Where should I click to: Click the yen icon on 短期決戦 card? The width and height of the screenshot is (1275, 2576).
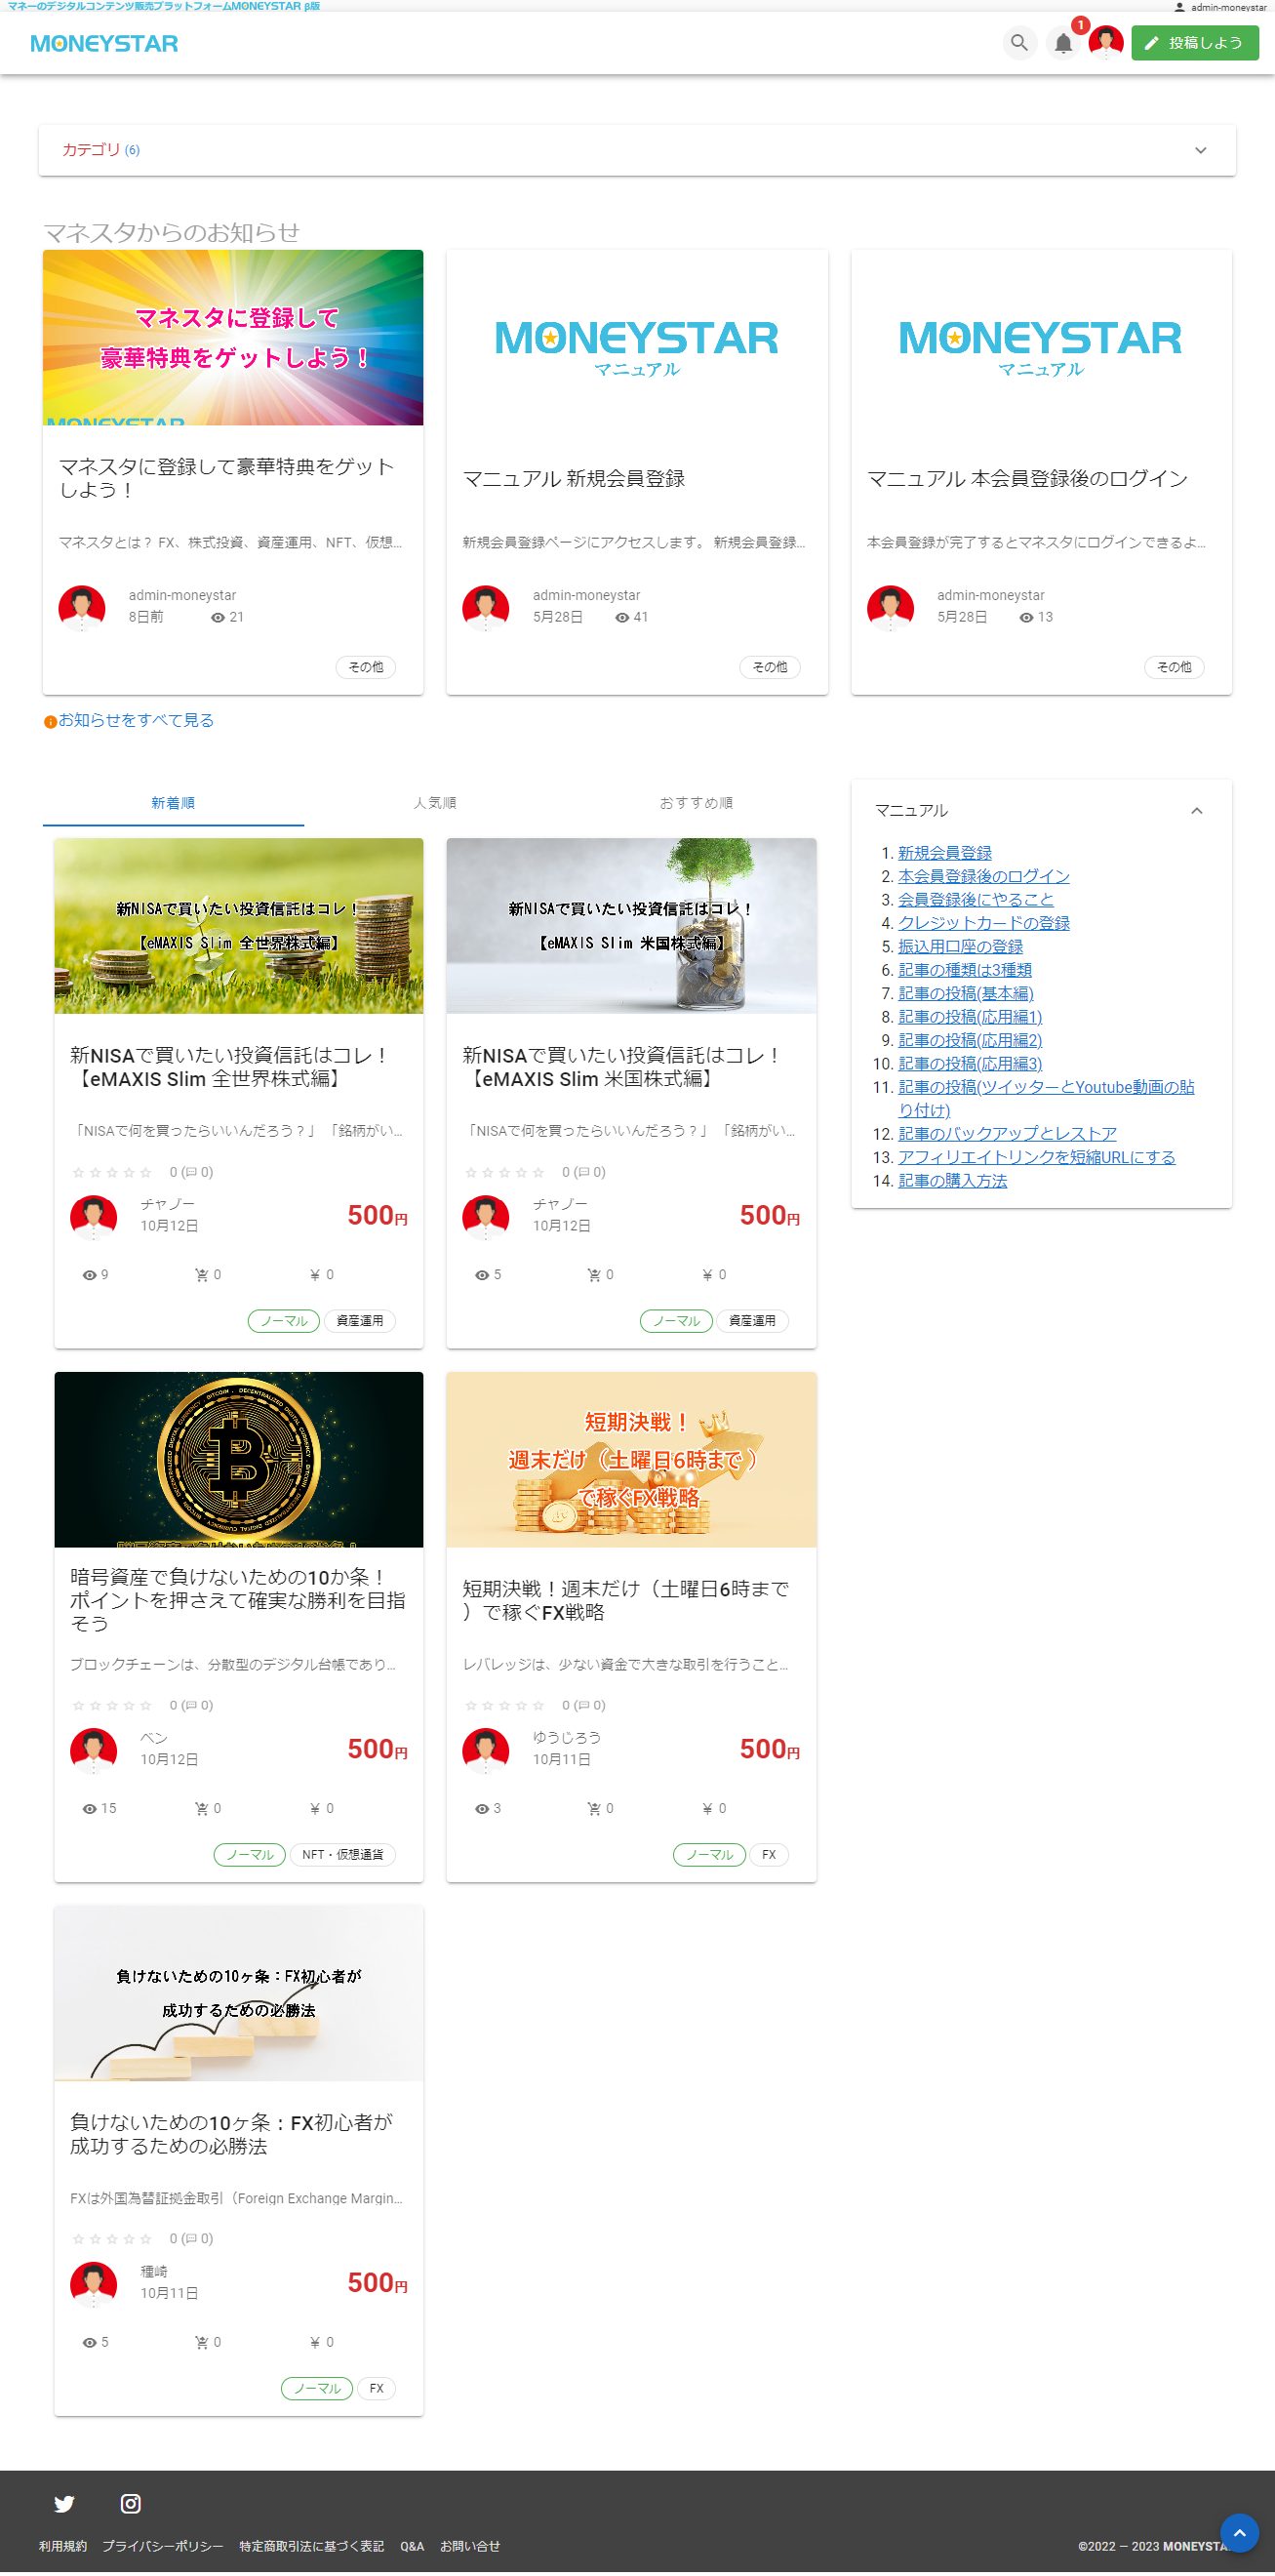pyautogui.click(x=708, y=1809)
